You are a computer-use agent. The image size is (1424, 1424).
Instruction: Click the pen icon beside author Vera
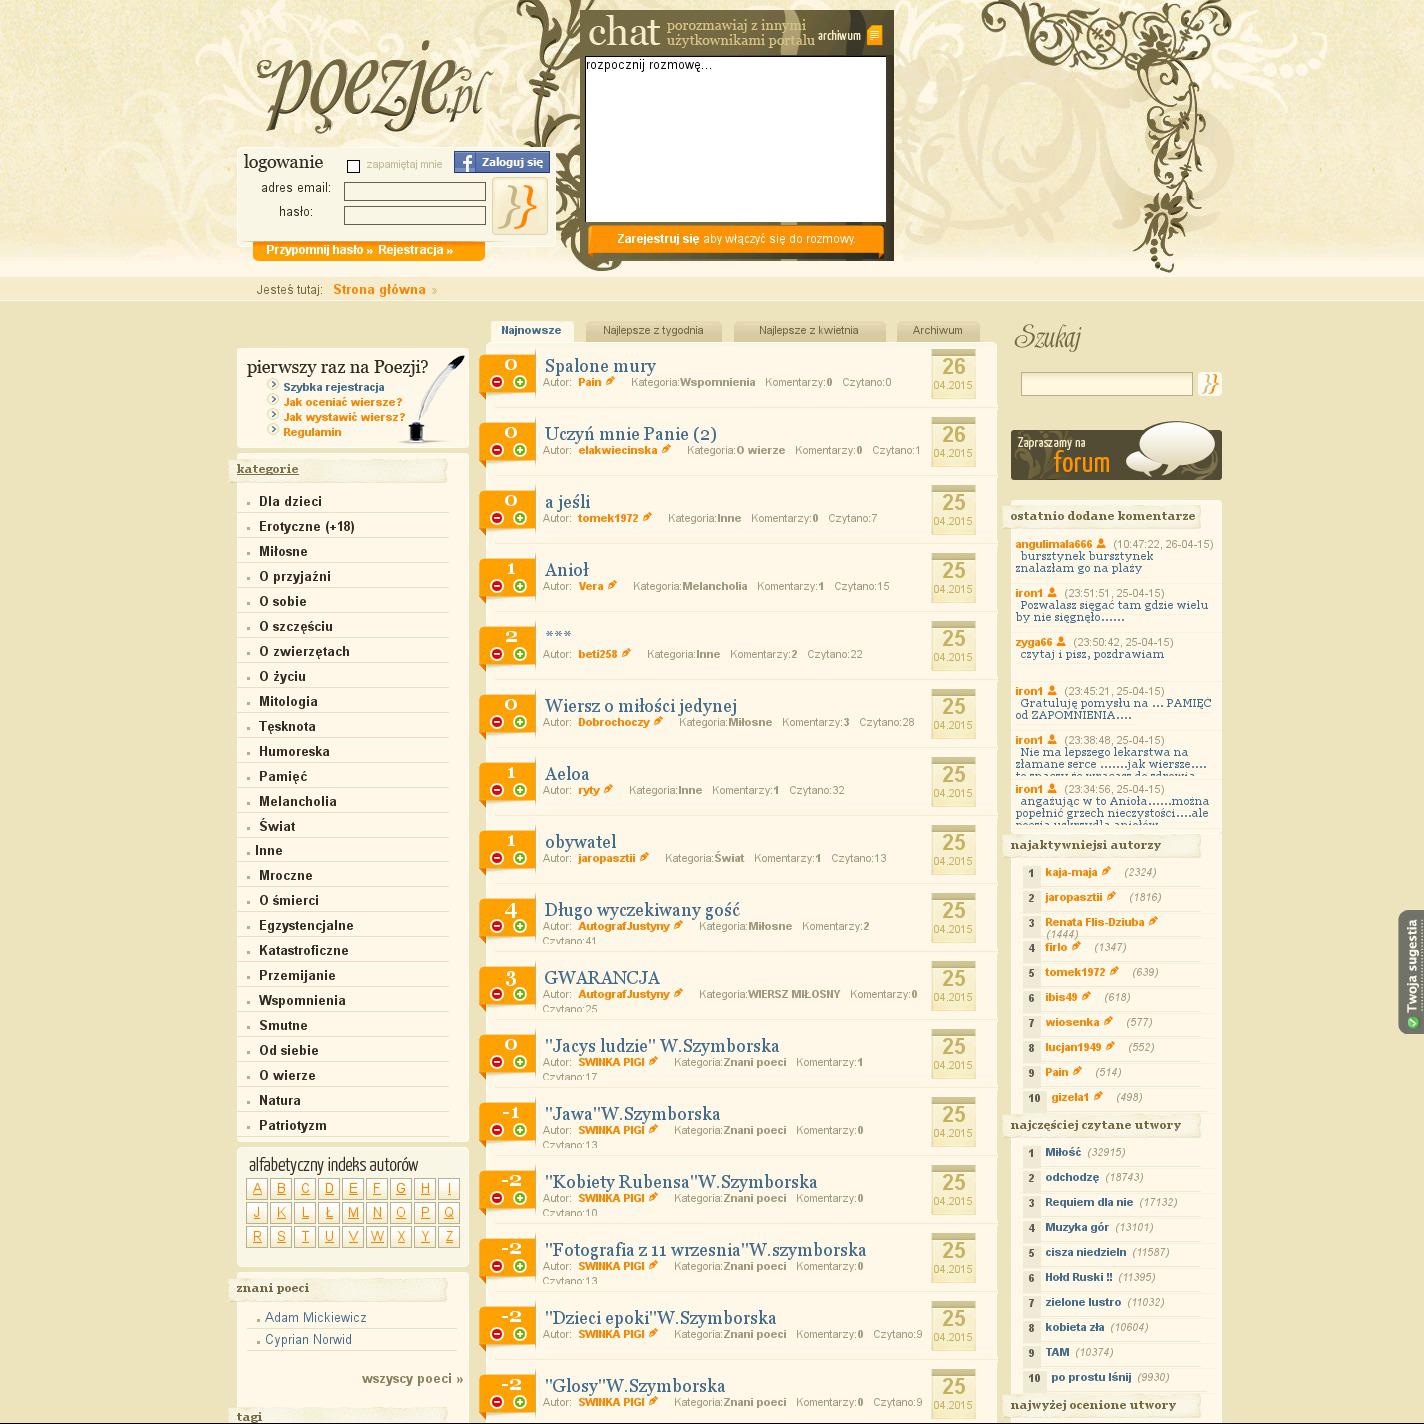pos(613,585)
